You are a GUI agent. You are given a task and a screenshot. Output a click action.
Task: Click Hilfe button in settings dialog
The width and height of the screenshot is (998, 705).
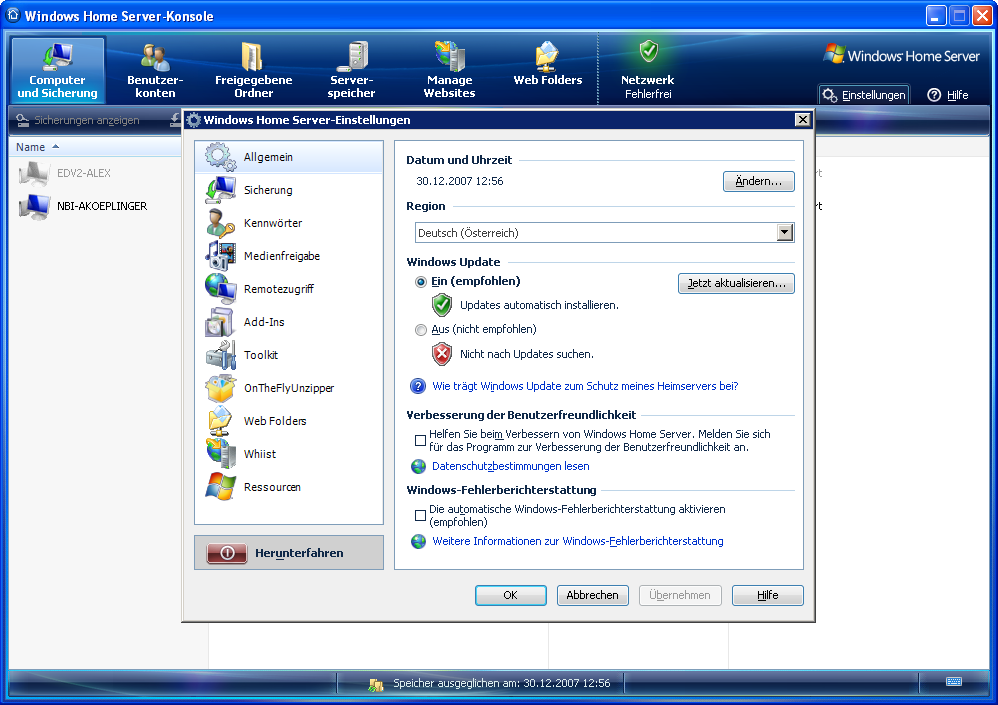coord(768,595)
